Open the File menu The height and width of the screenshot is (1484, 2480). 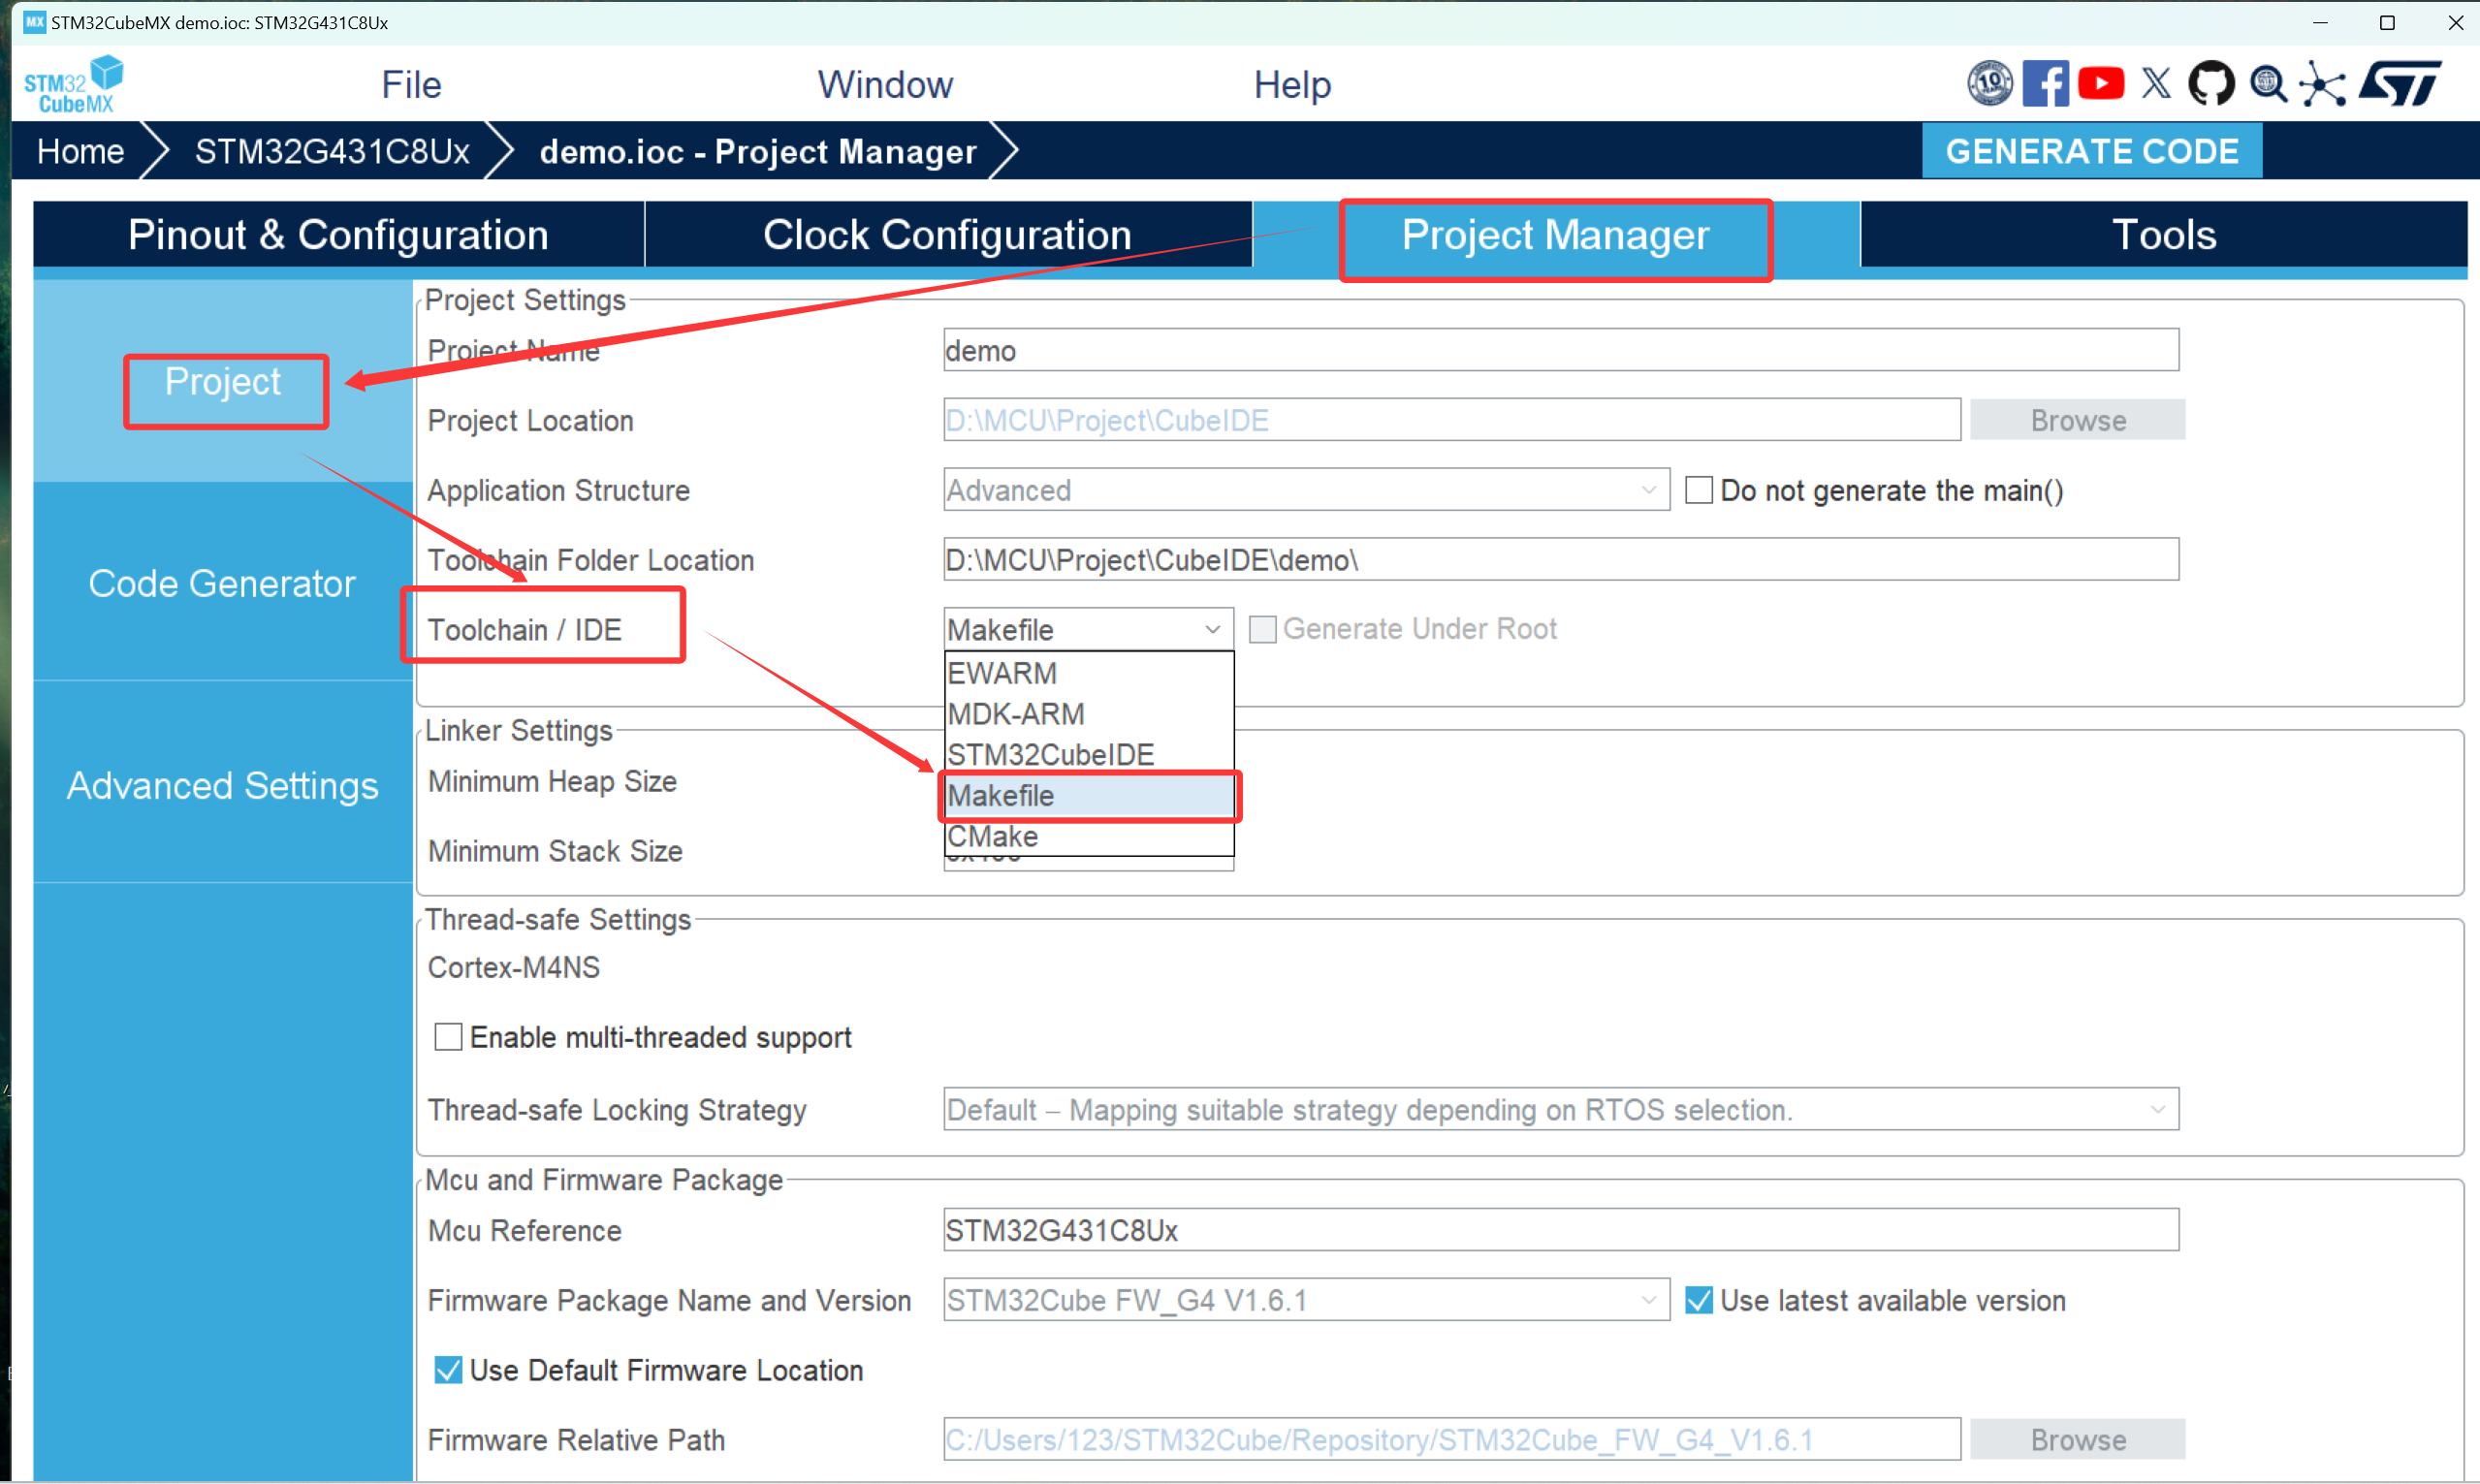(411, 85)
